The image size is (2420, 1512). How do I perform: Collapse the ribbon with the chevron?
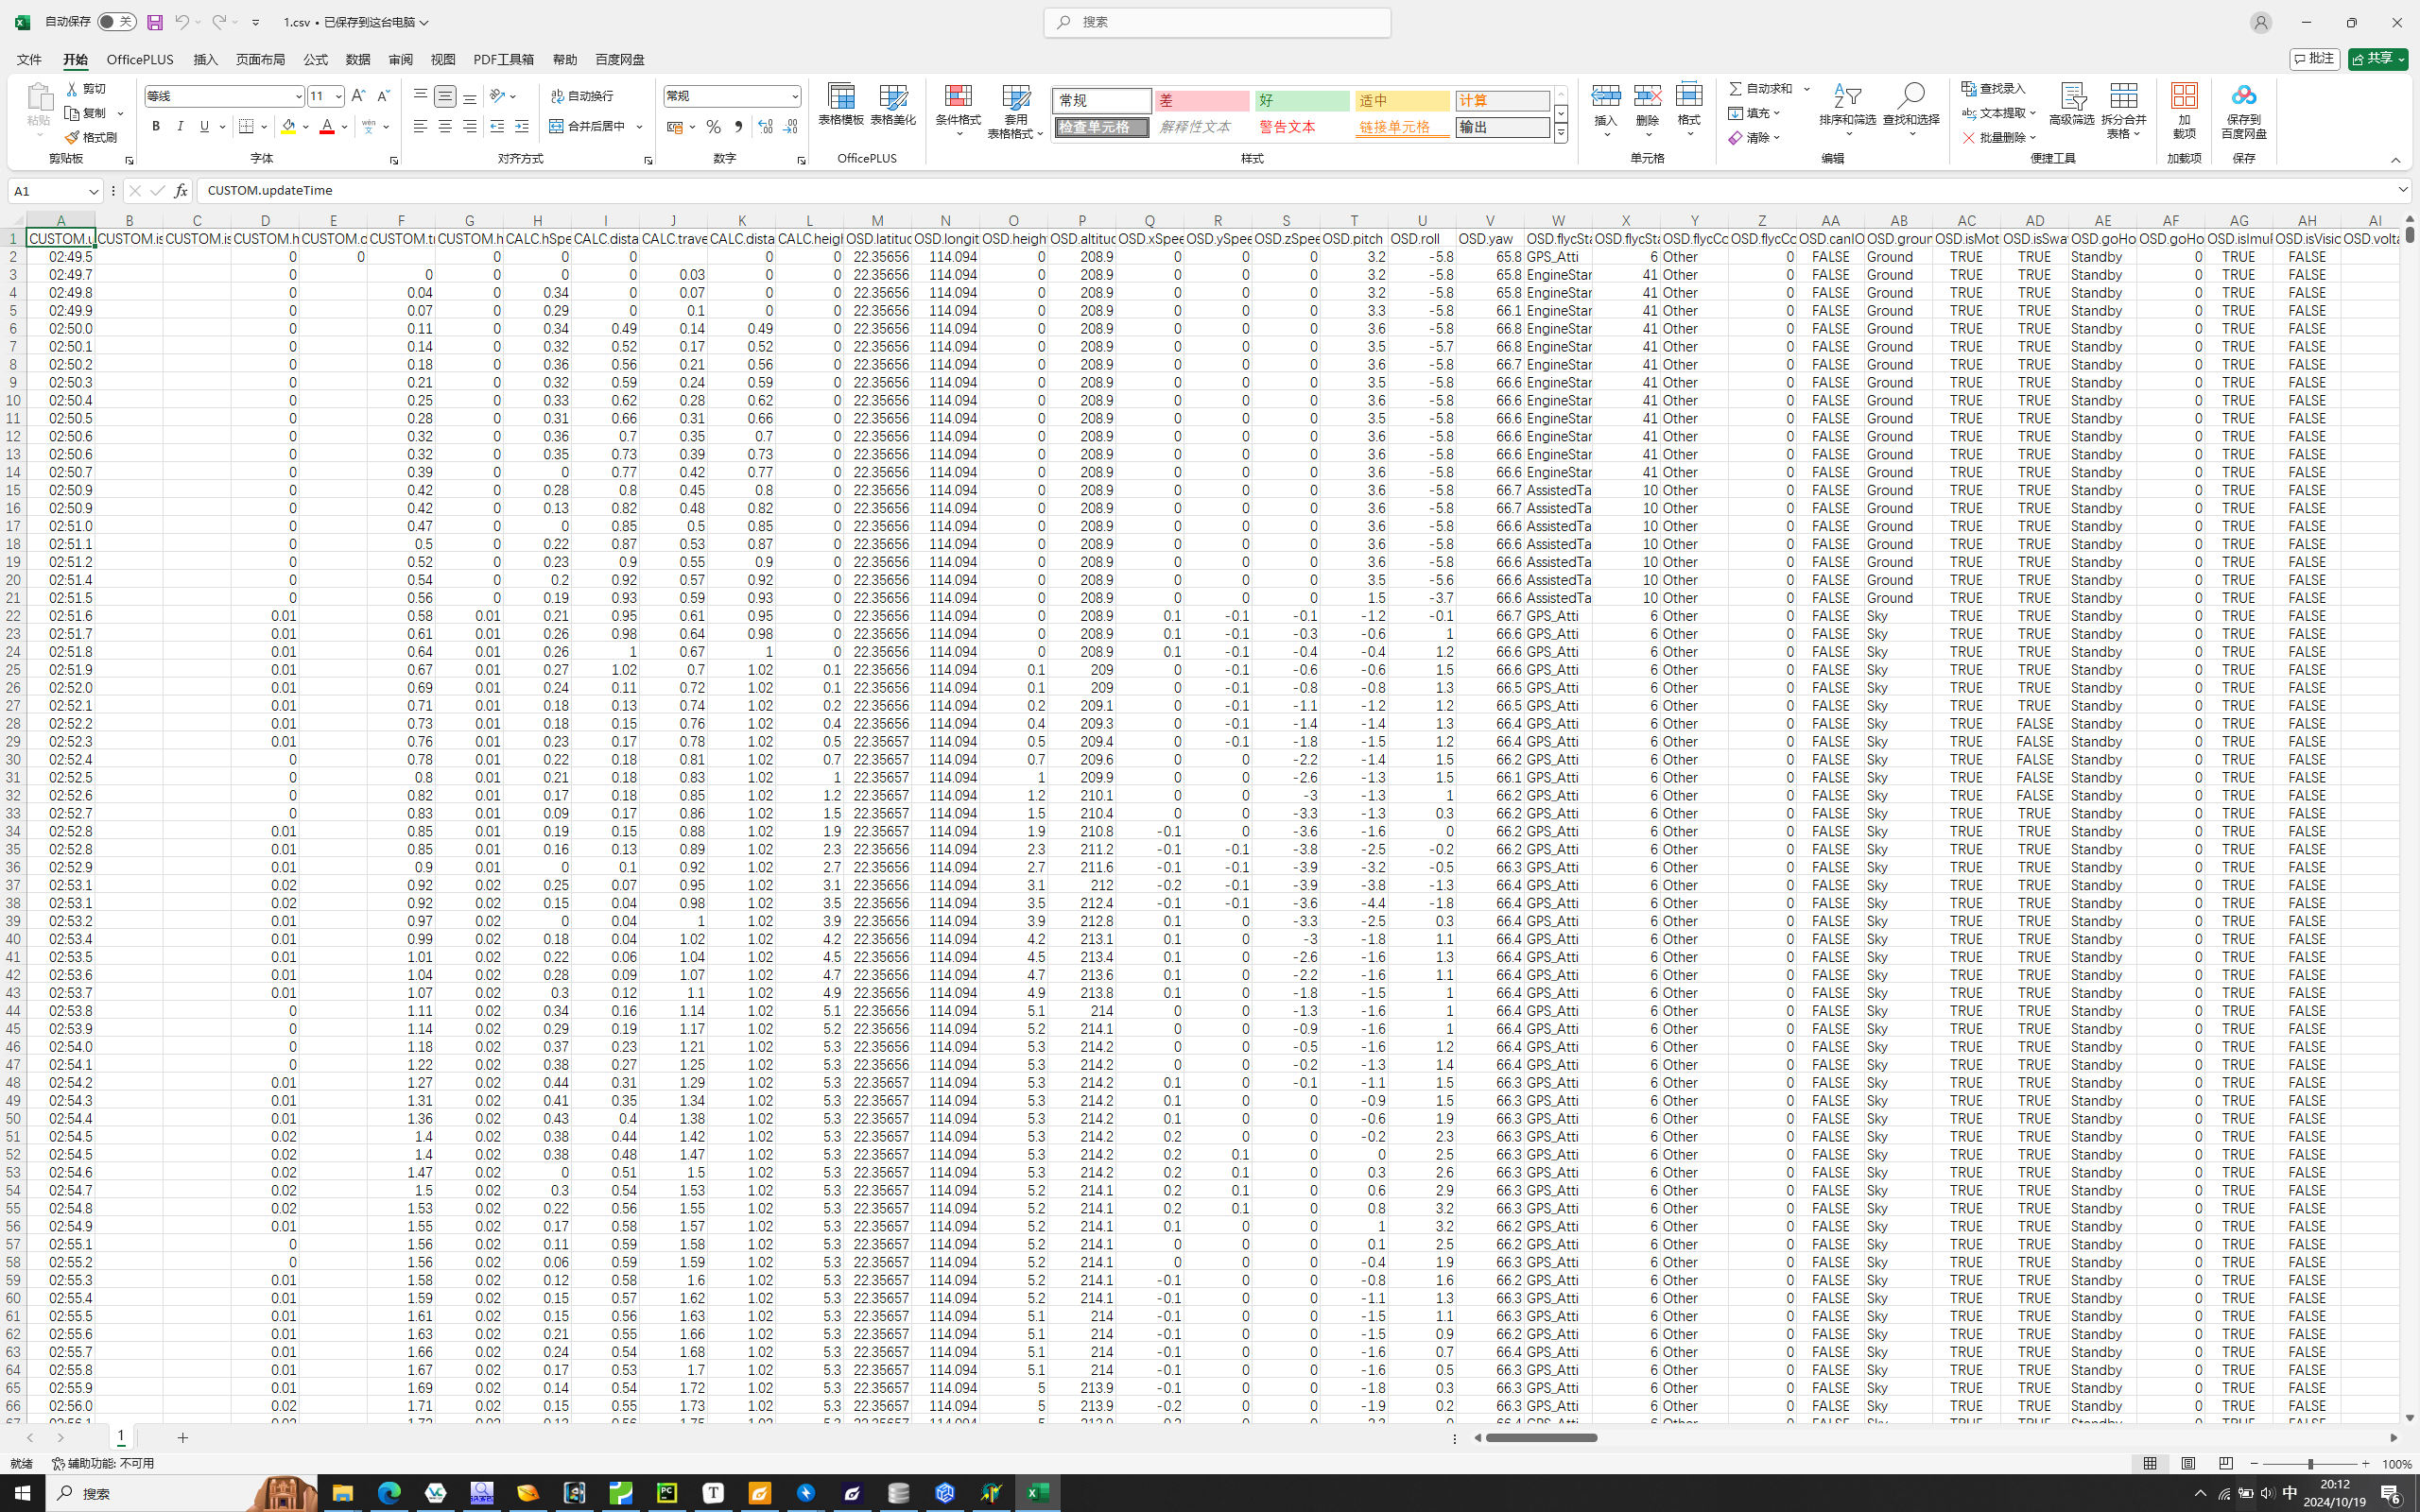tap(2395, 160)
